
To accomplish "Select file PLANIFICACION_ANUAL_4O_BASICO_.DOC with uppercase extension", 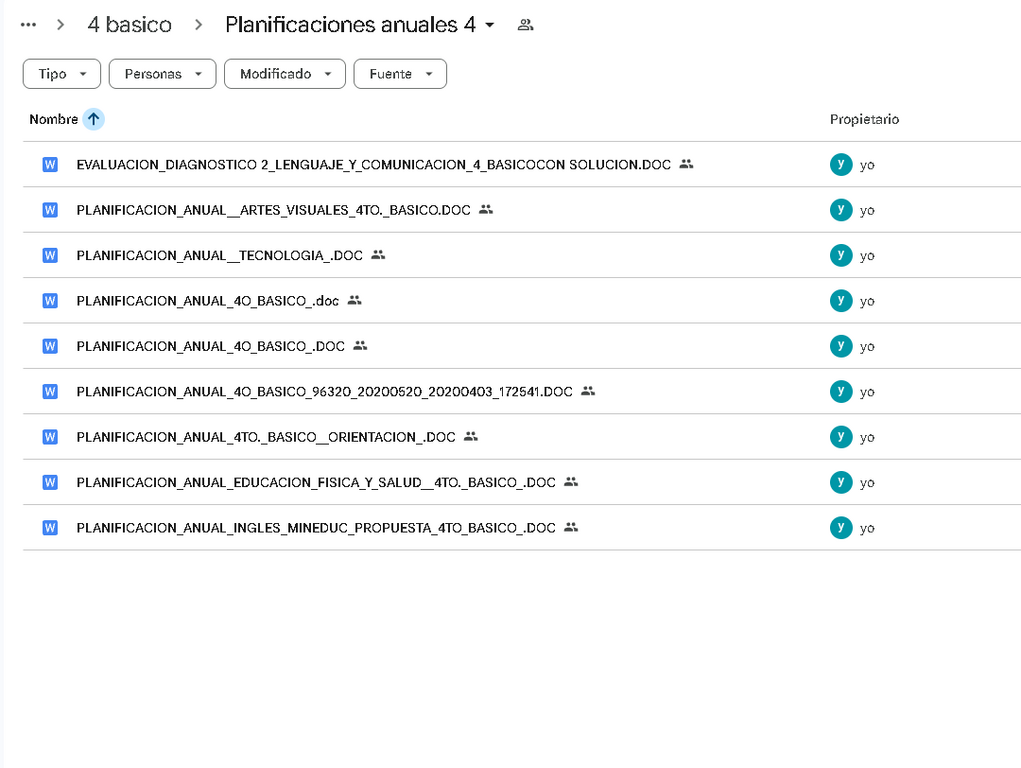I will tap(210, 347).
